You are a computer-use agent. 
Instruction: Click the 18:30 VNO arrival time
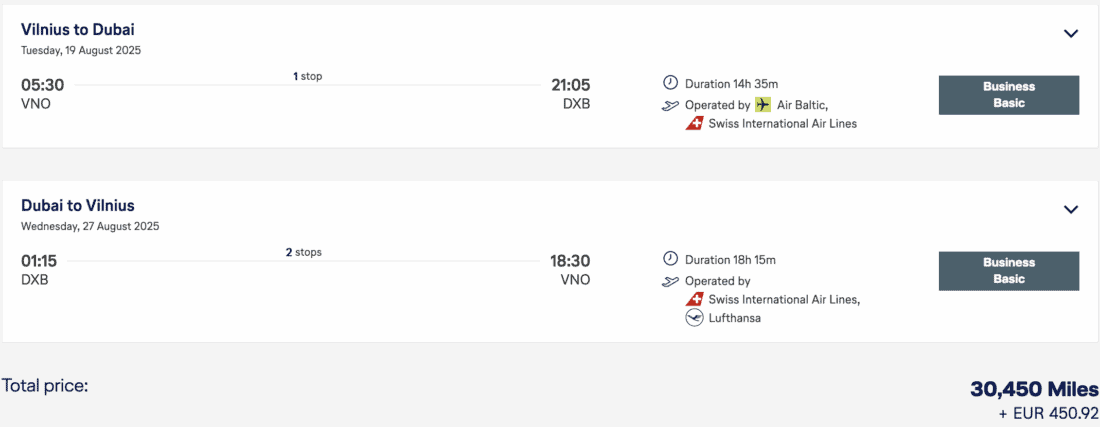coord(570,262)
